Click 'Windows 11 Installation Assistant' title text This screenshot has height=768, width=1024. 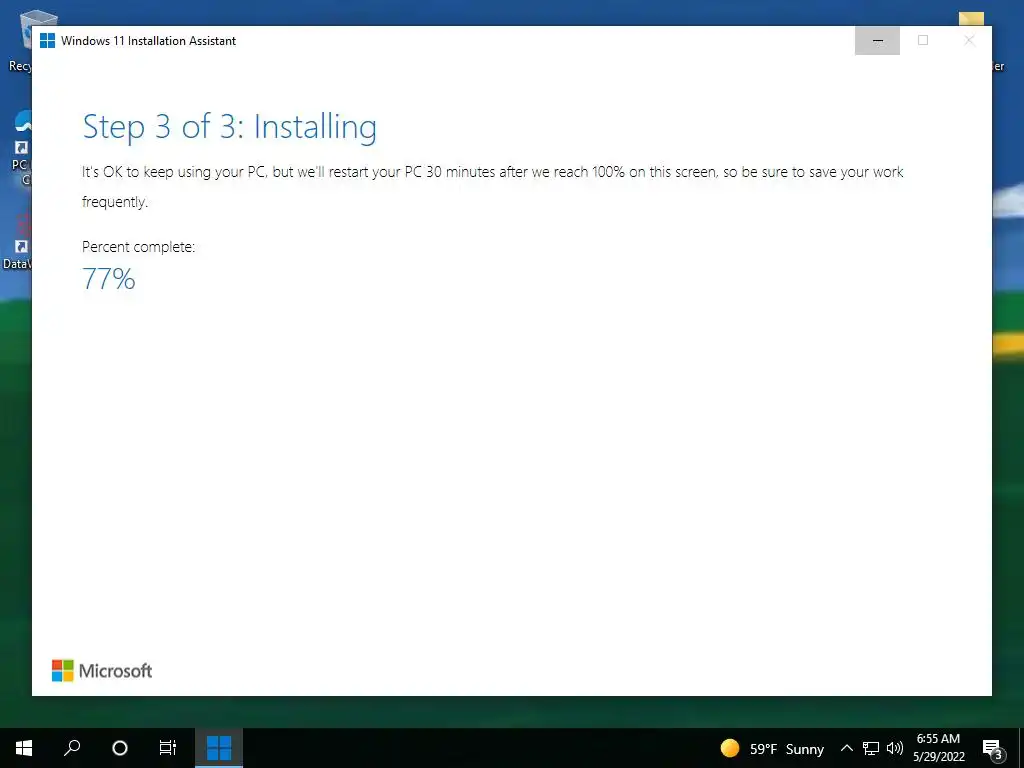148,40
